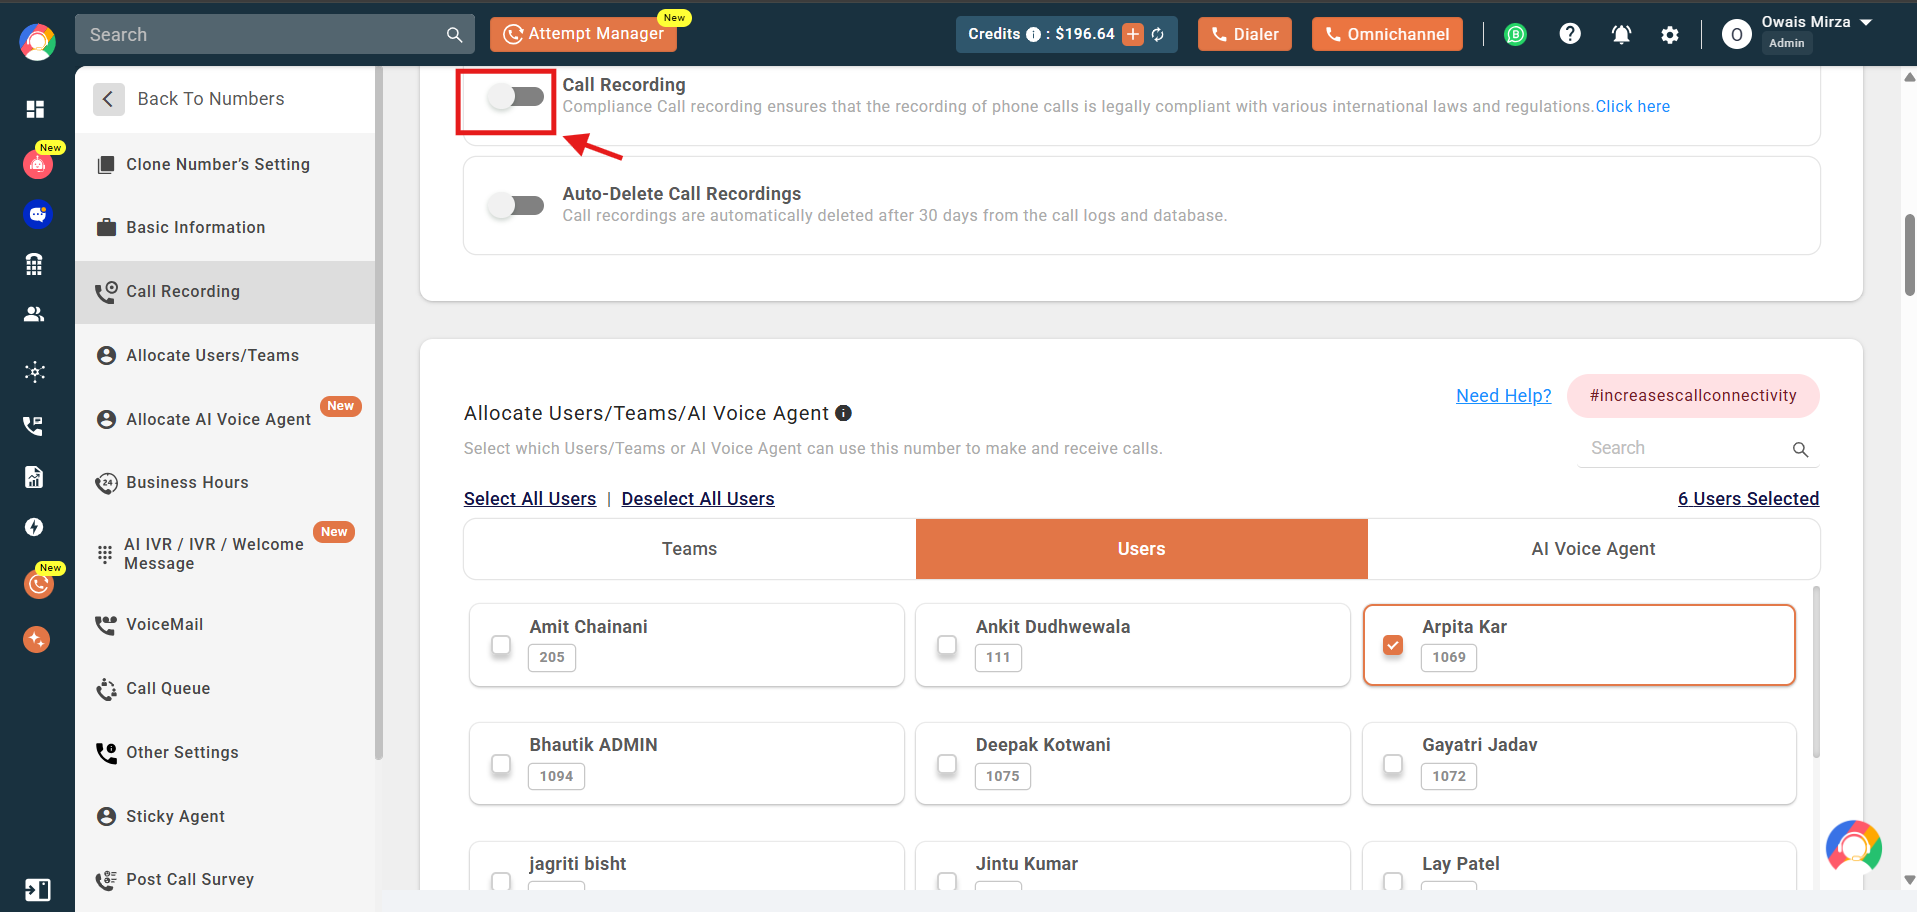Expand the Owais Mirza account dropdown arrow
The image size is (1917, 912).
[1866, 22]
